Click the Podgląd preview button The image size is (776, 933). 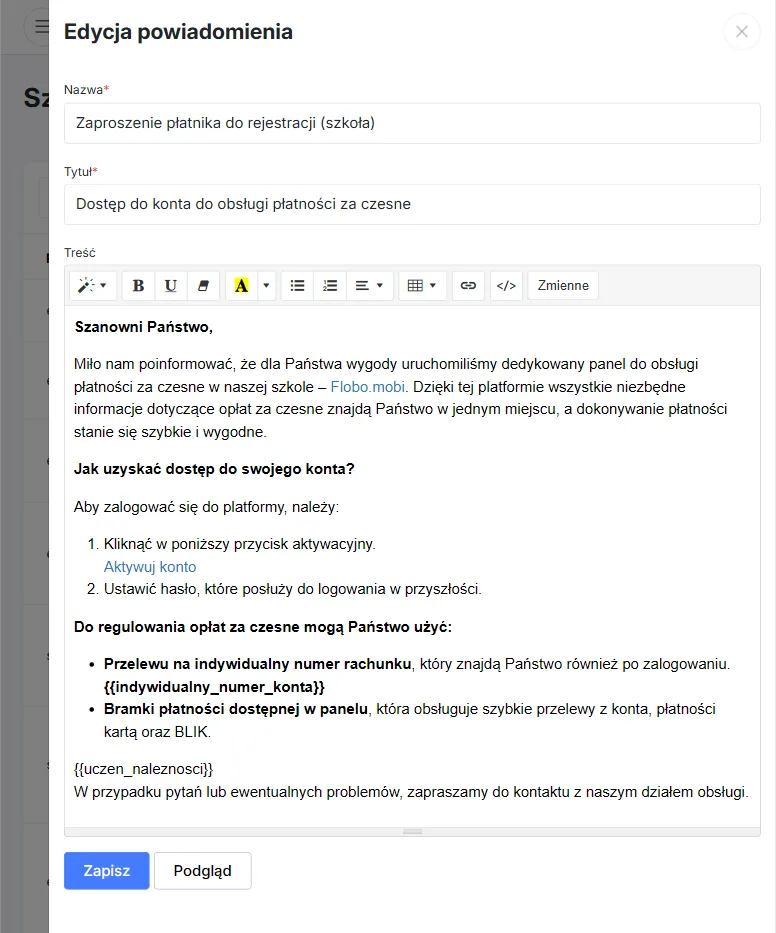(202, 870)
